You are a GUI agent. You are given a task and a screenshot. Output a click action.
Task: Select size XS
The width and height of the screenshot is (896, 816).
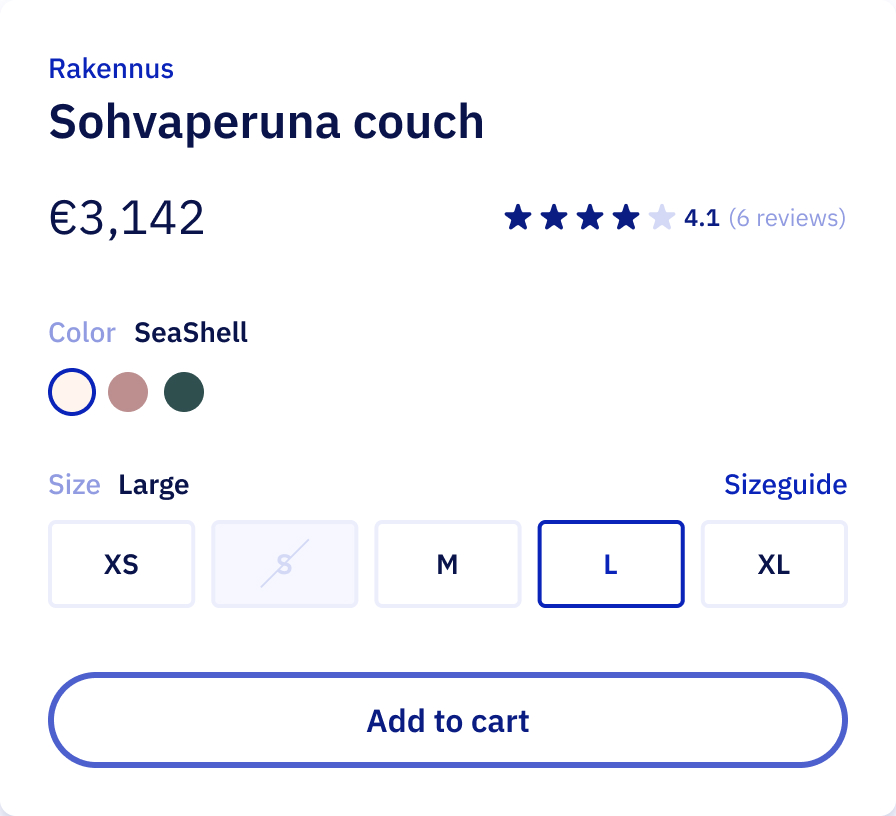point(122,564)
